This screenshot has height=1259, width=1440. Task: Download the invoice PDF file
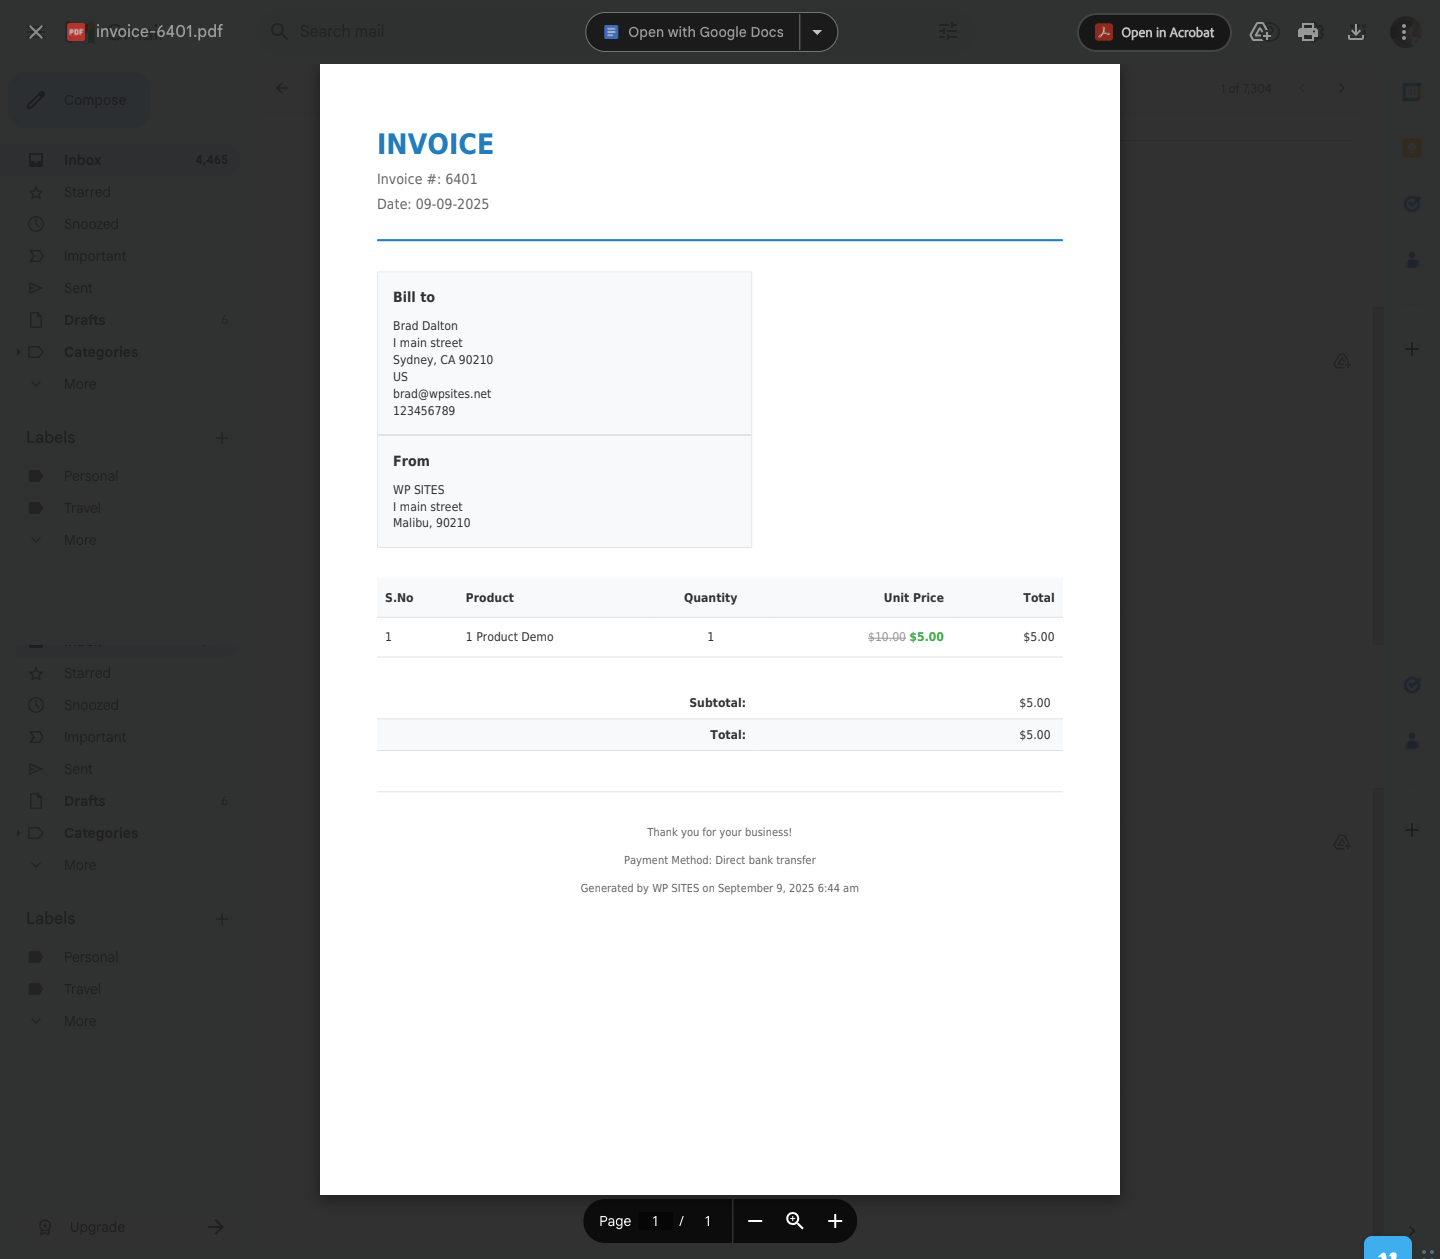point(1355,32)
